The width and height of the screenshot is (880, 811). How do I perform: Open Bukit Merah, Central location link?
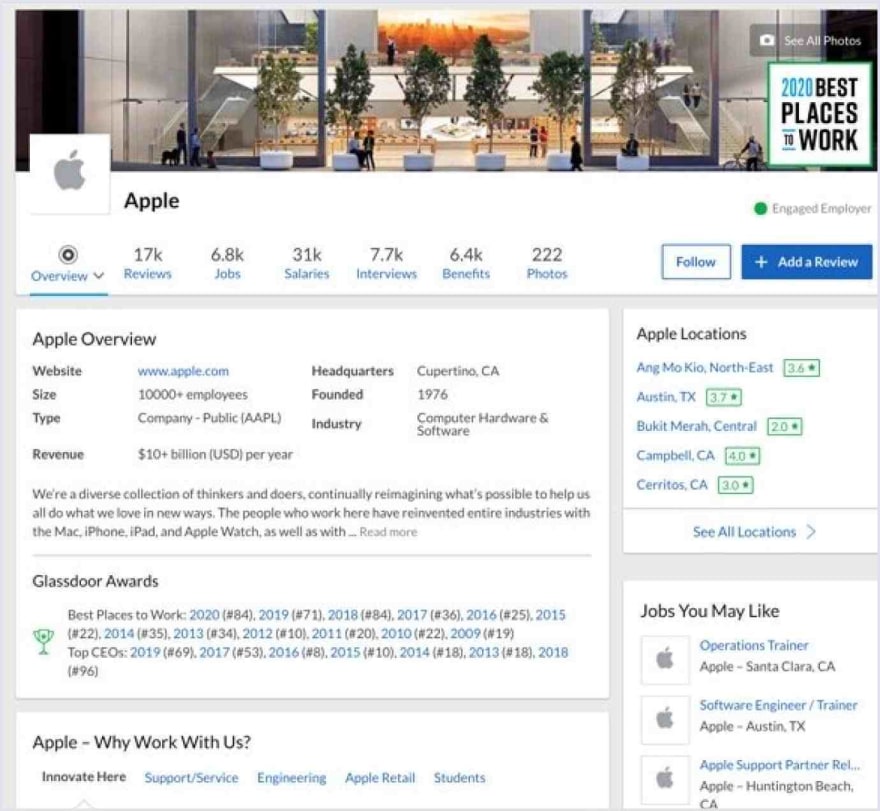[696, 426]
